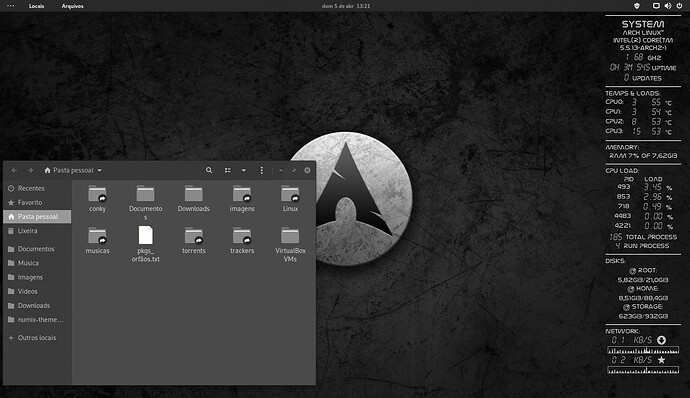Open numix-theme bookmark in sidebar
The width and height of the screenshot is (690, 398).
point(37,319)
